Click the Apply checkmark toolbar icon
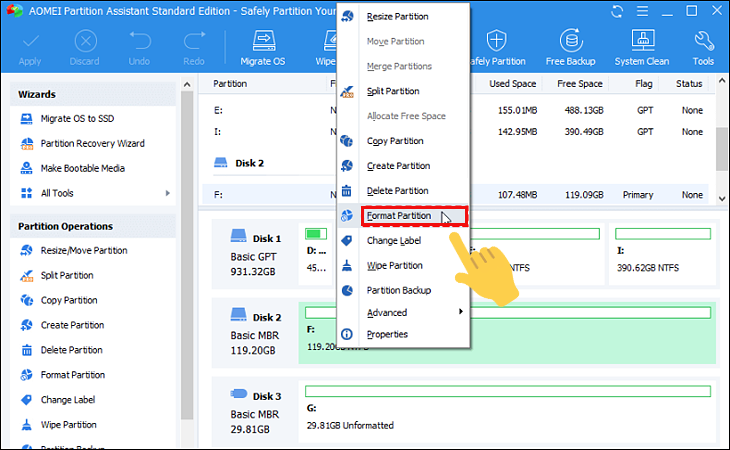Image resolution: width=730 pixels, height=450 pixels. (30, 42)
